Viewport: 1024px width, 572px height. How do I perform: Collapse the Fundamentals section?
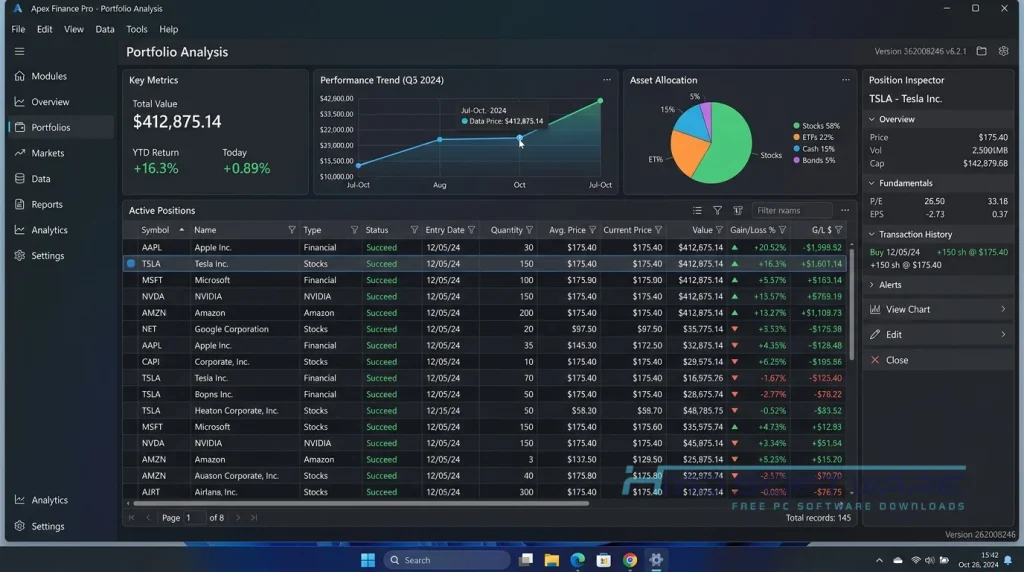tap(872, 183)
